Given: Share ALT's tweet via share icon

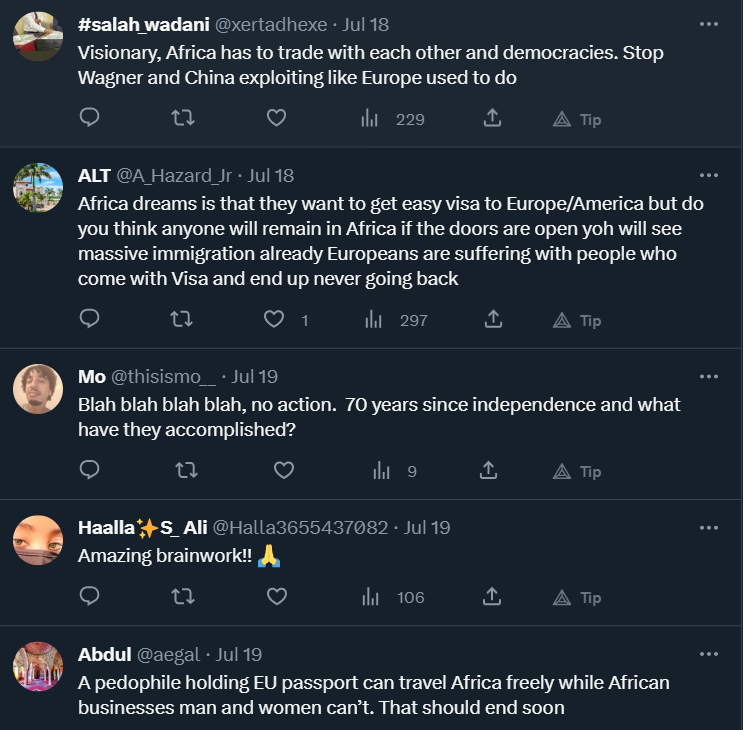Looking at the screenshot, I should (492, 320).
